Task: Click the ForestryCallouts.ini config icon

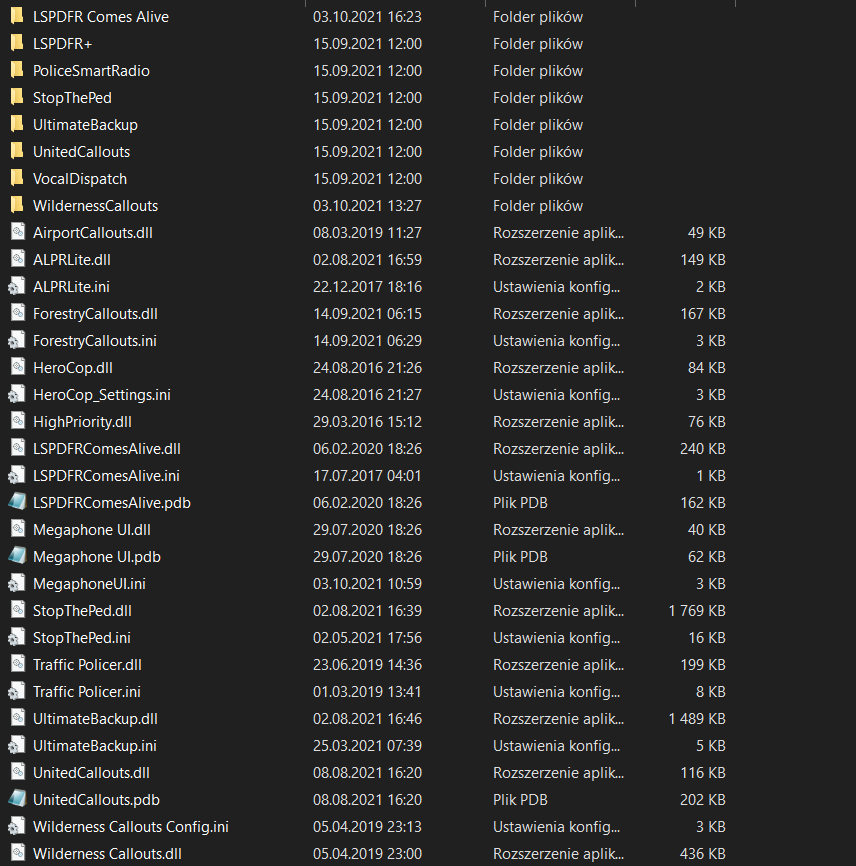Action: (x=17, y=340)
